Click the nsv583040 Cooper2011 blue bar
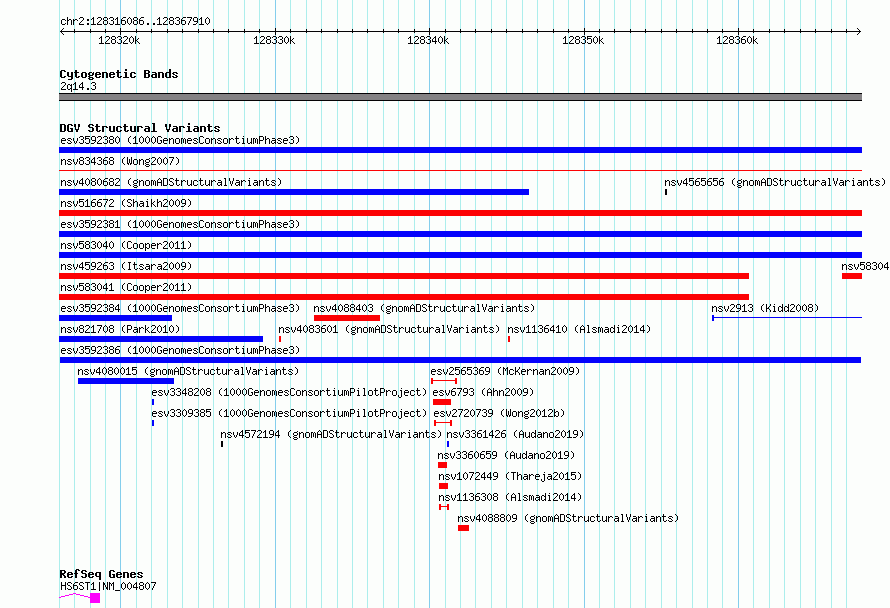This screenshot has width=890, height=608. tap(460, 255)
